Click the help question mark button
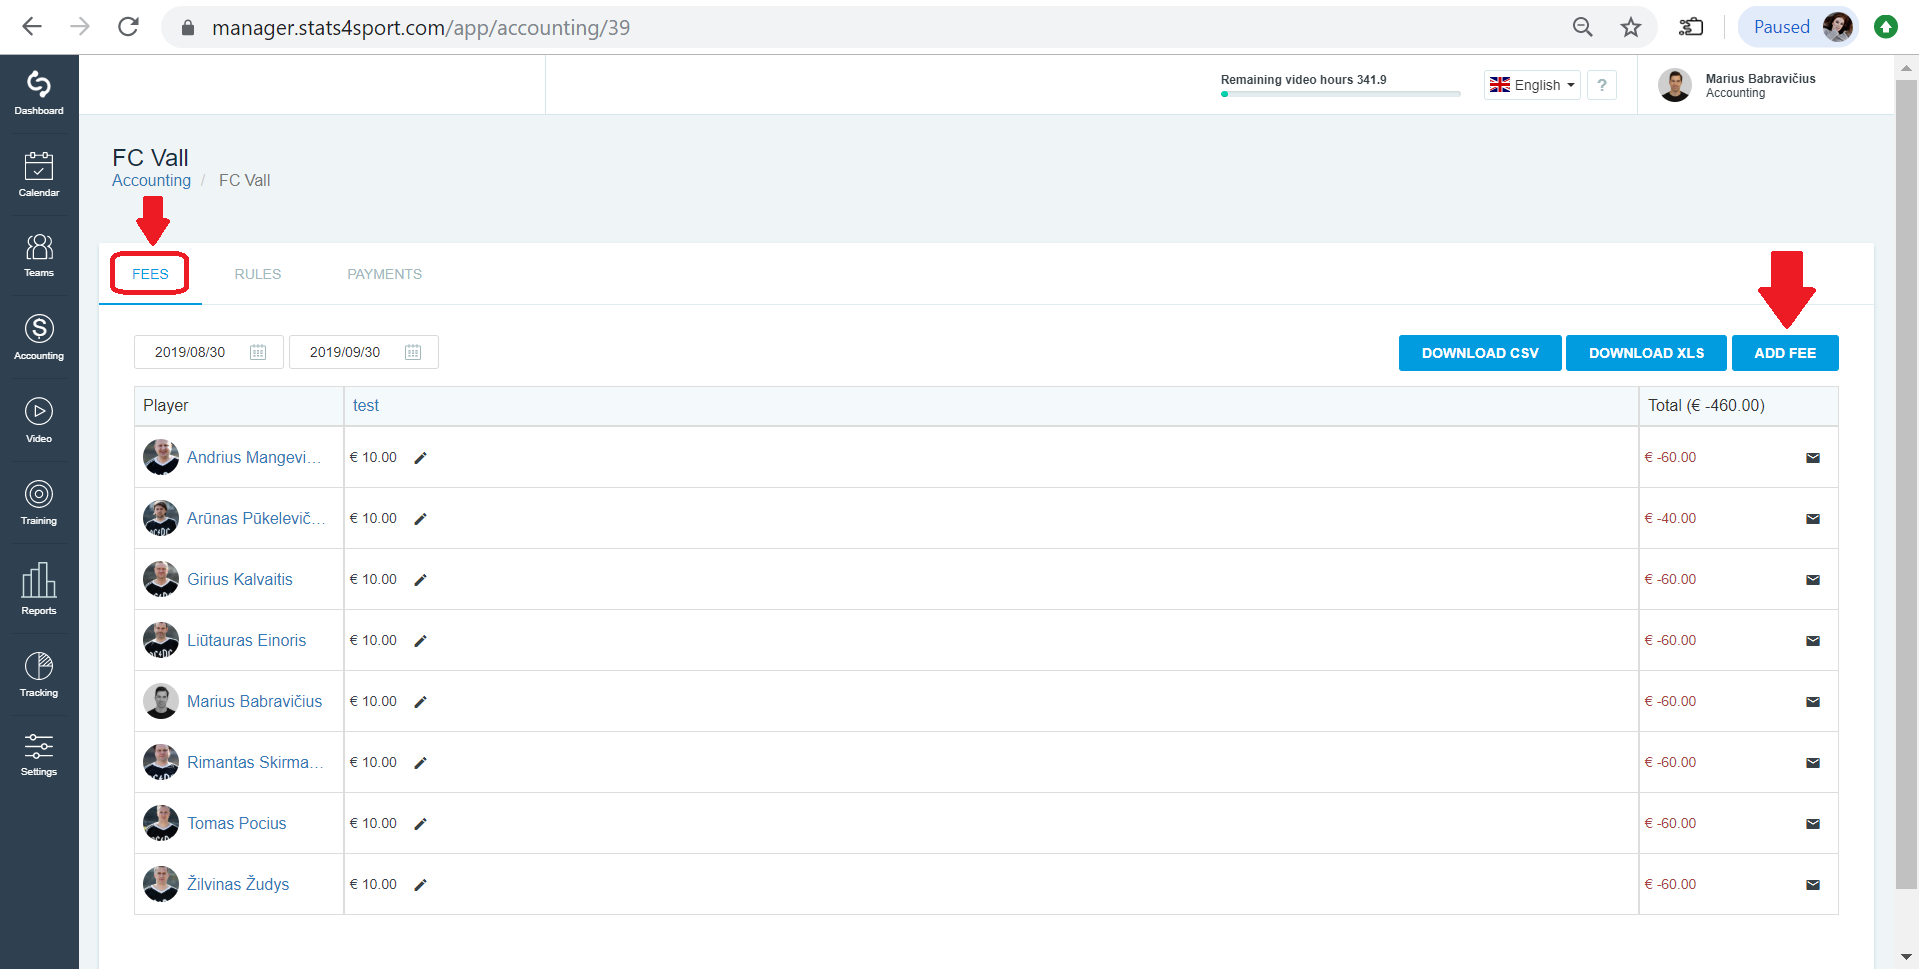This screenshot has width=1919, height=969. click(1602, 85)
